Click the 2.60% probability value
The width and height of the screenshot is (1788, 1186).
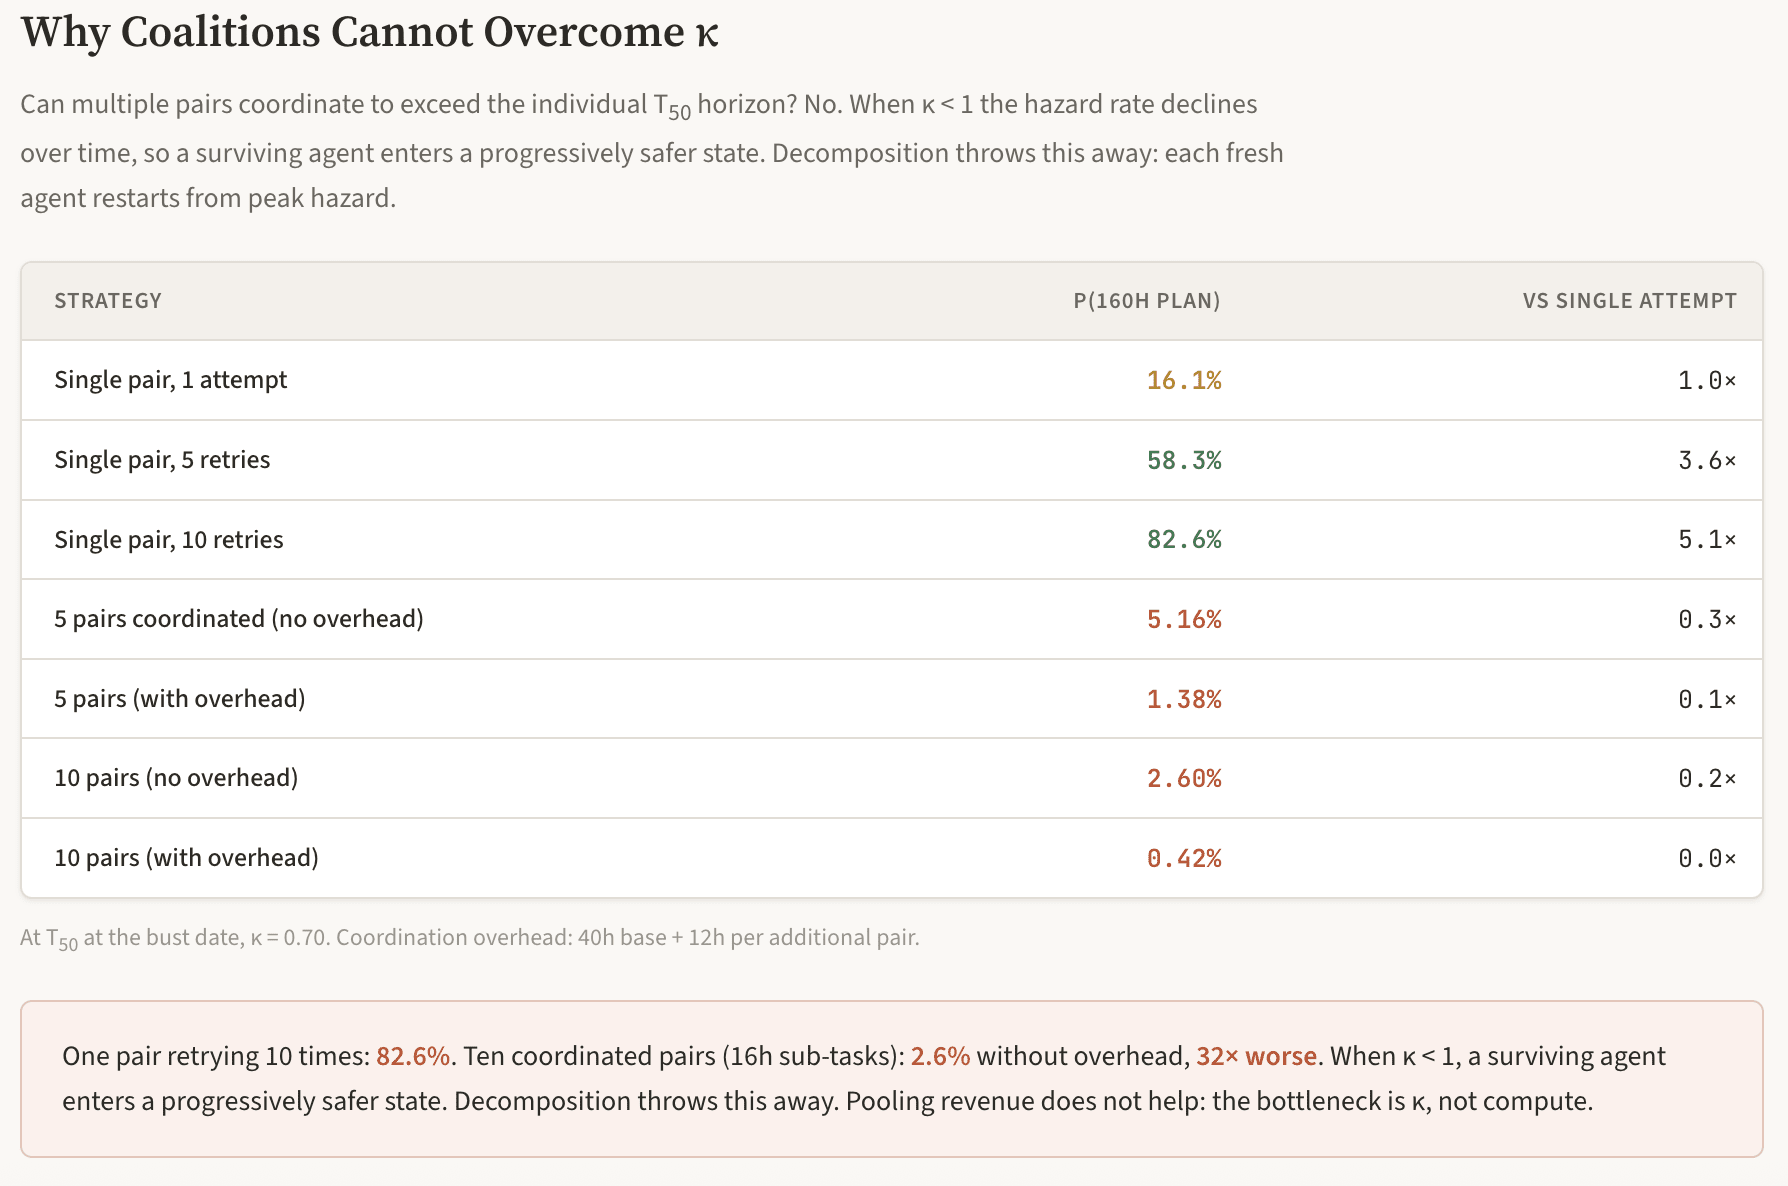click(x=1184, y=778)
